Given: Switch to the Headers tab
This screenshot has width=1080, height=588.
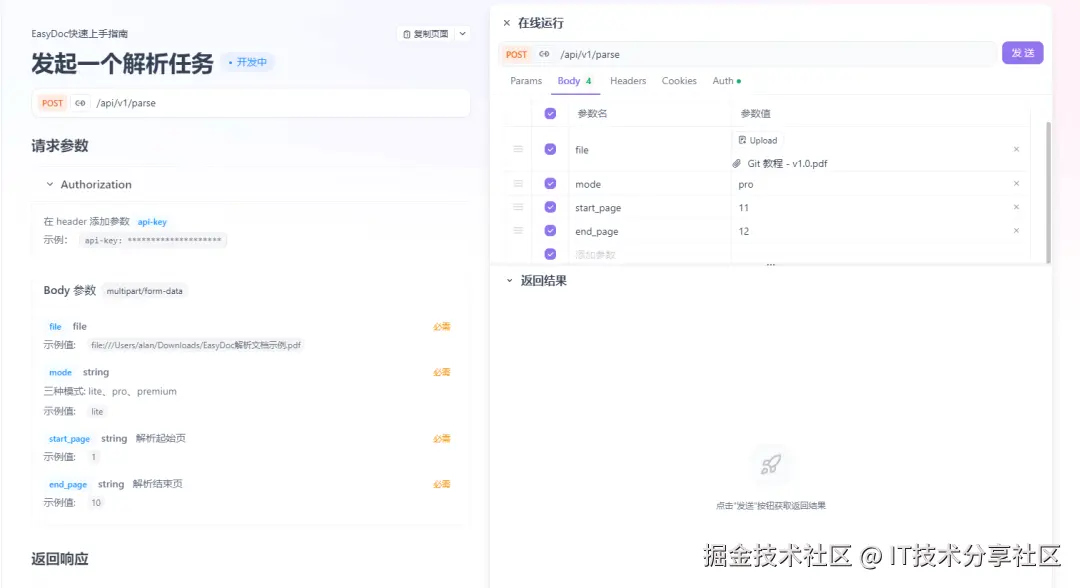Looking at the screenshot, I should (x=627, y=81).
